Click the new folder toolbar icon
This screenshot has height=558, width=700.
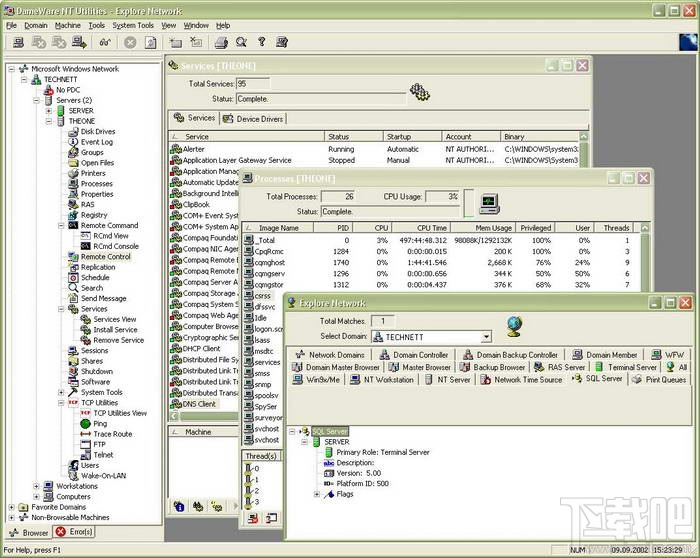[x=176, y=42]
